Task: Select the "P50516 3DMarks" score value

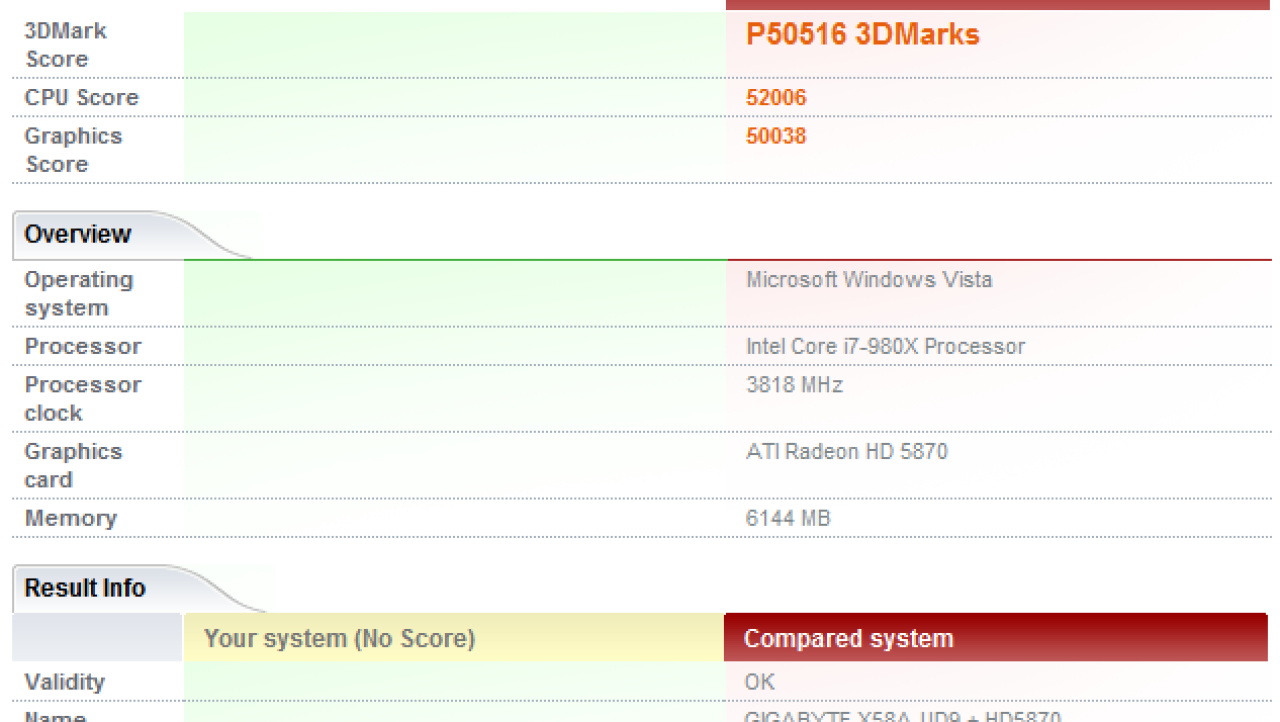Action: 863,35
